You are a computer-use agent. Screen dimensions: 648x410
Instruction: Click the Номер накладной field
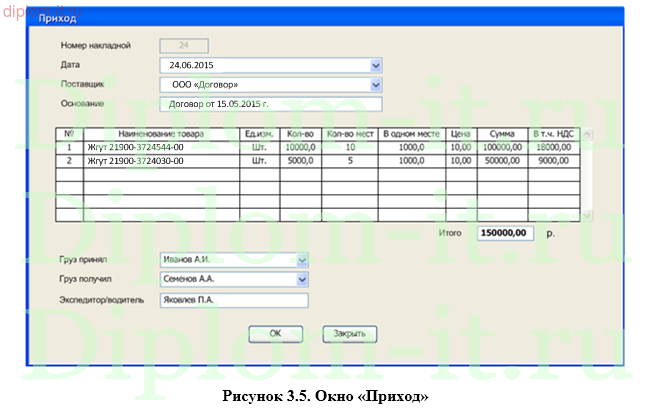(184, 45)
